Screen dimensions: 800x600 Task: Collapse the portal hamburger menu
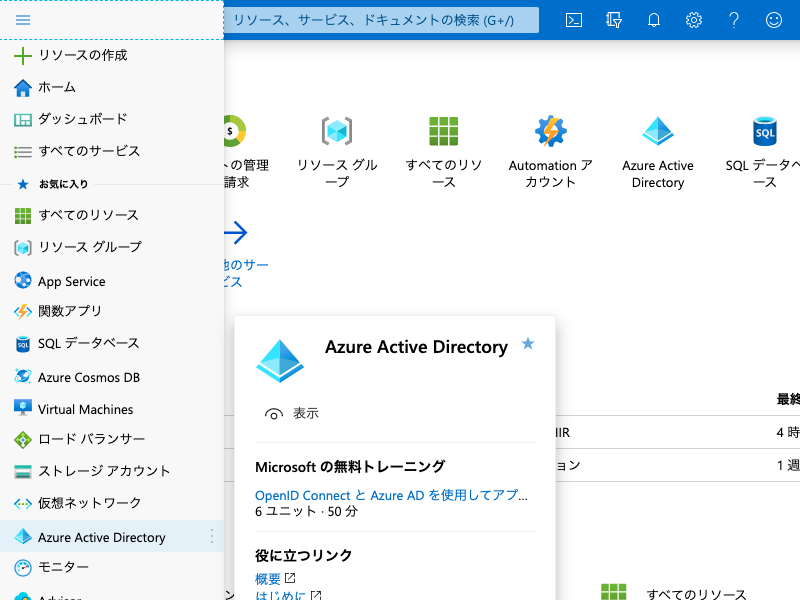click(23, 20)
